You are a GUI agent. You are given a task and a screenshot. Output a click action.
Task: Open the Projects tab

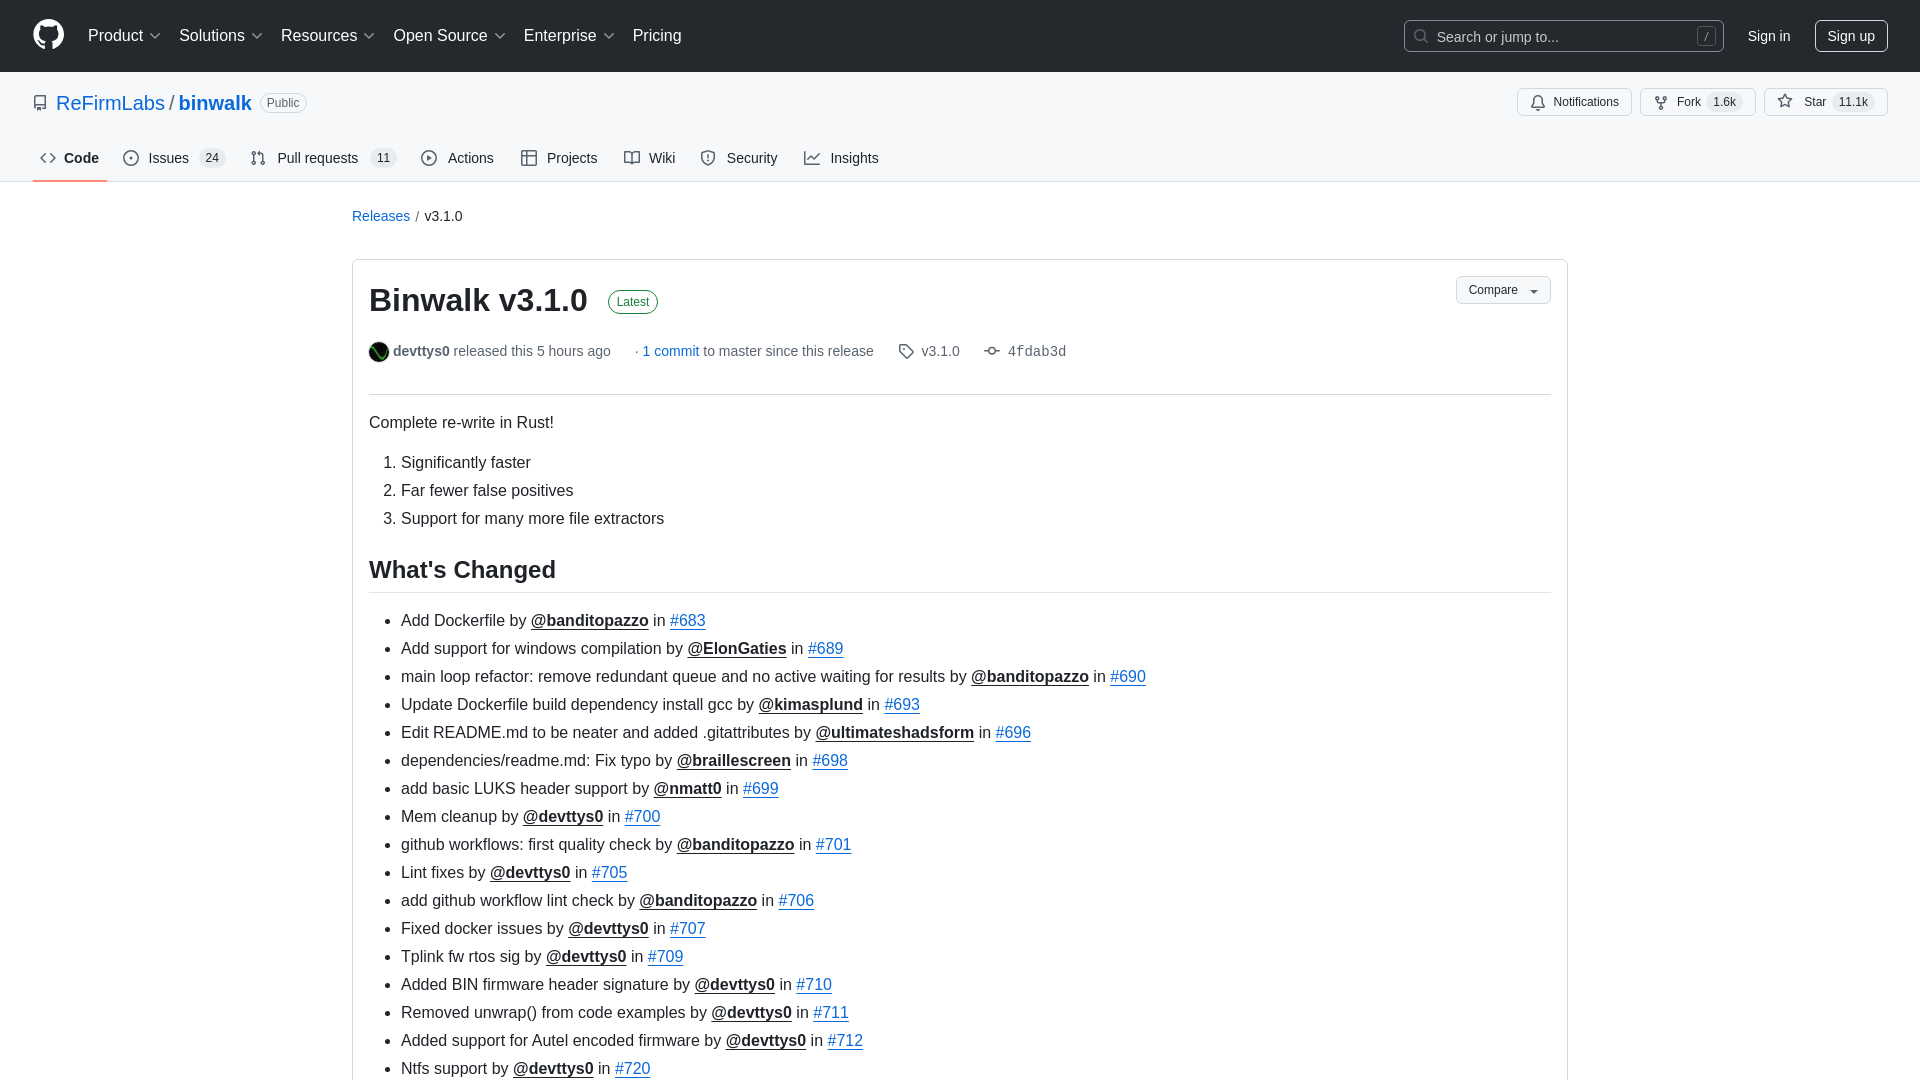tap(559, 158)
